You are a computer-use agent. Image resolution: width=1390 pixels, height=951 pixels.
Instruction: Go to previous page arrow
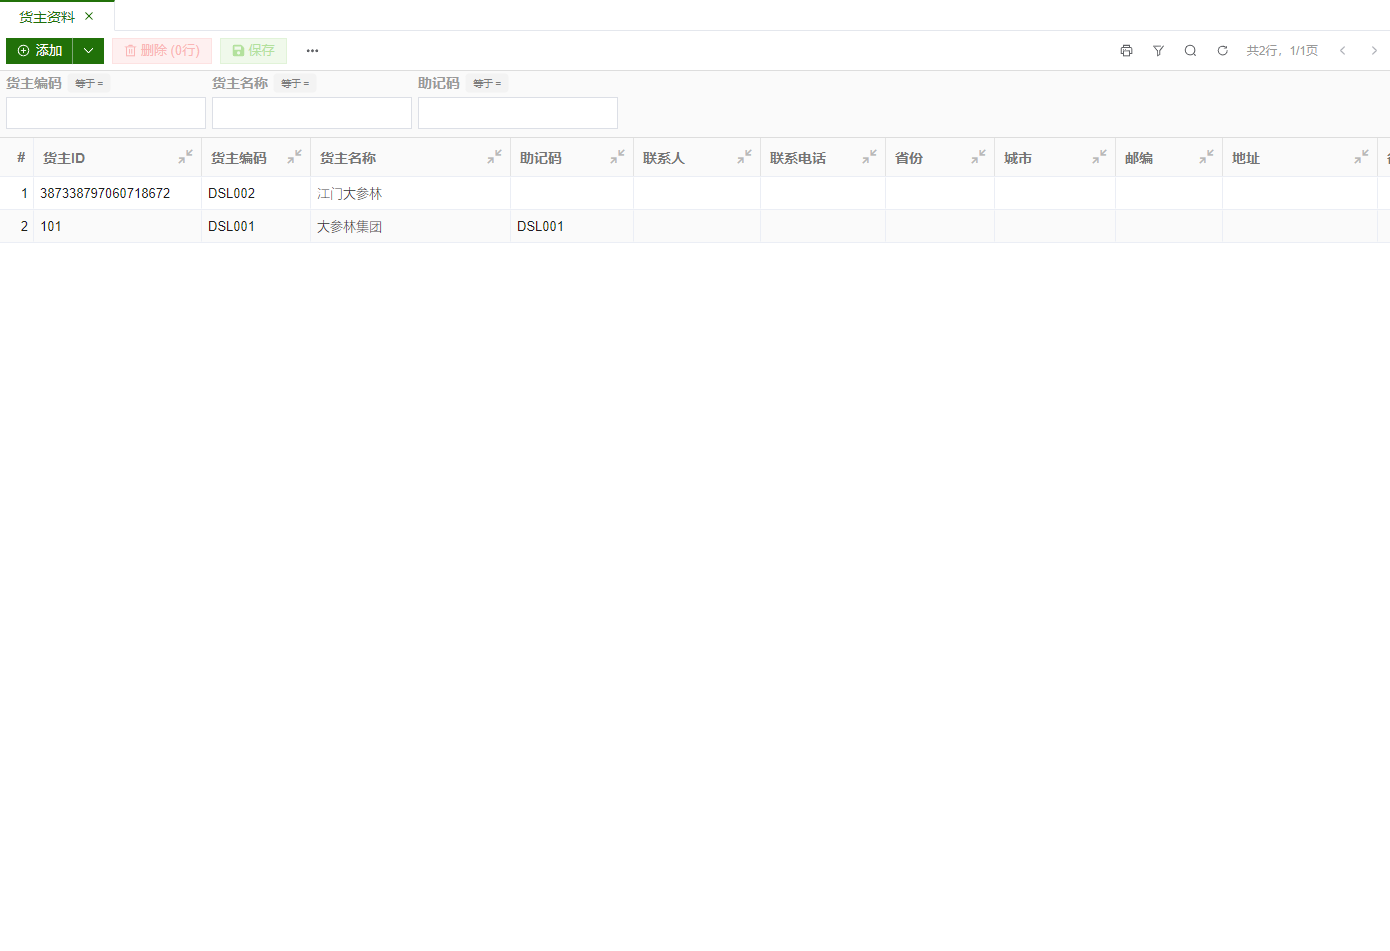point(1342,51)
